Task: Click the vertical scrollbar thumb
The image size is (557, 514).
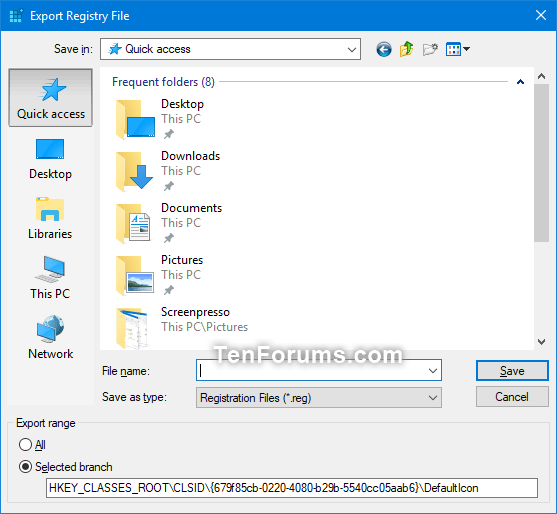Action: [541, 163]
